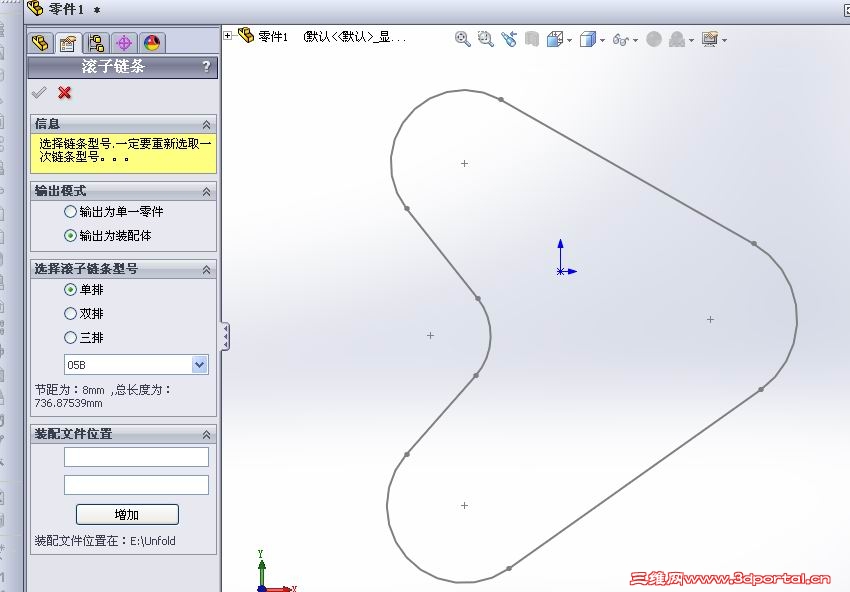The image size is (850, 592).
Task: Open View Orientation dropdown arrow
Action: click(569, 40)
